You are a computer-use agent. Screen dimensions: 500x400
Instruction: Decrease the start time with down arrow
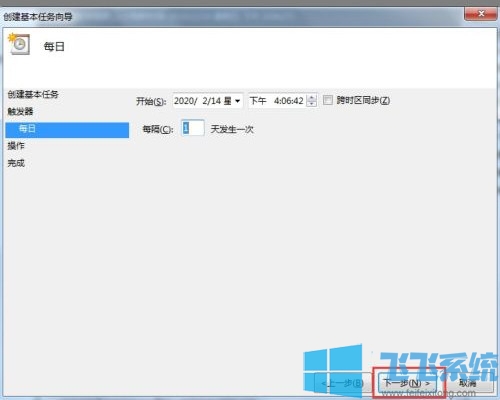click(x=312, y=104)
